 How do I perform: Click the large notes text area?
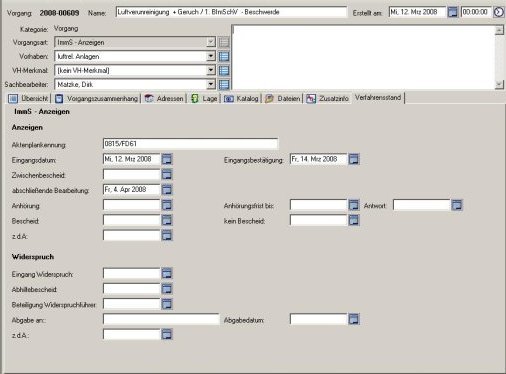pos(363,57)
